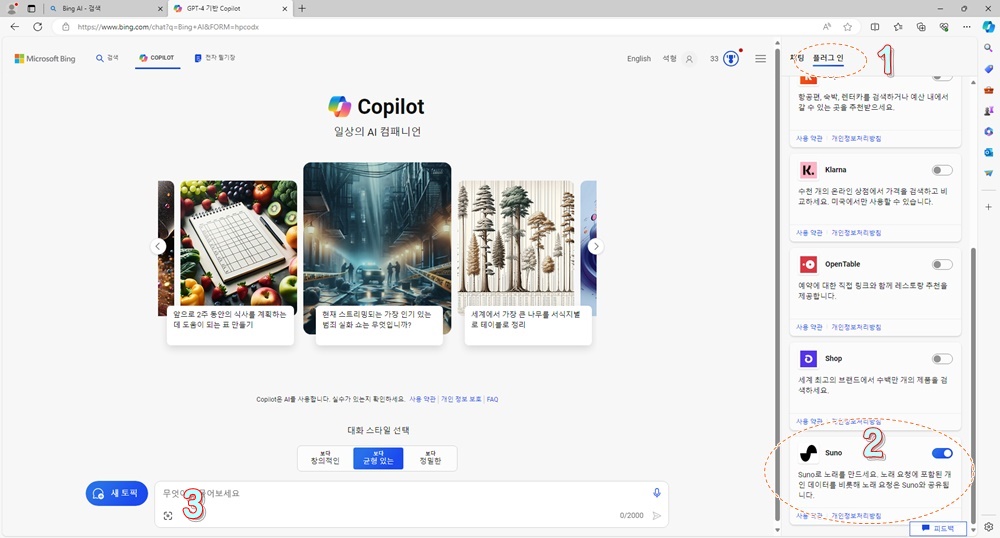The width and height of the screenshot is (1000, 538).
Task: Show previous suggestion carousel card
Action: [x=159, y=247]
